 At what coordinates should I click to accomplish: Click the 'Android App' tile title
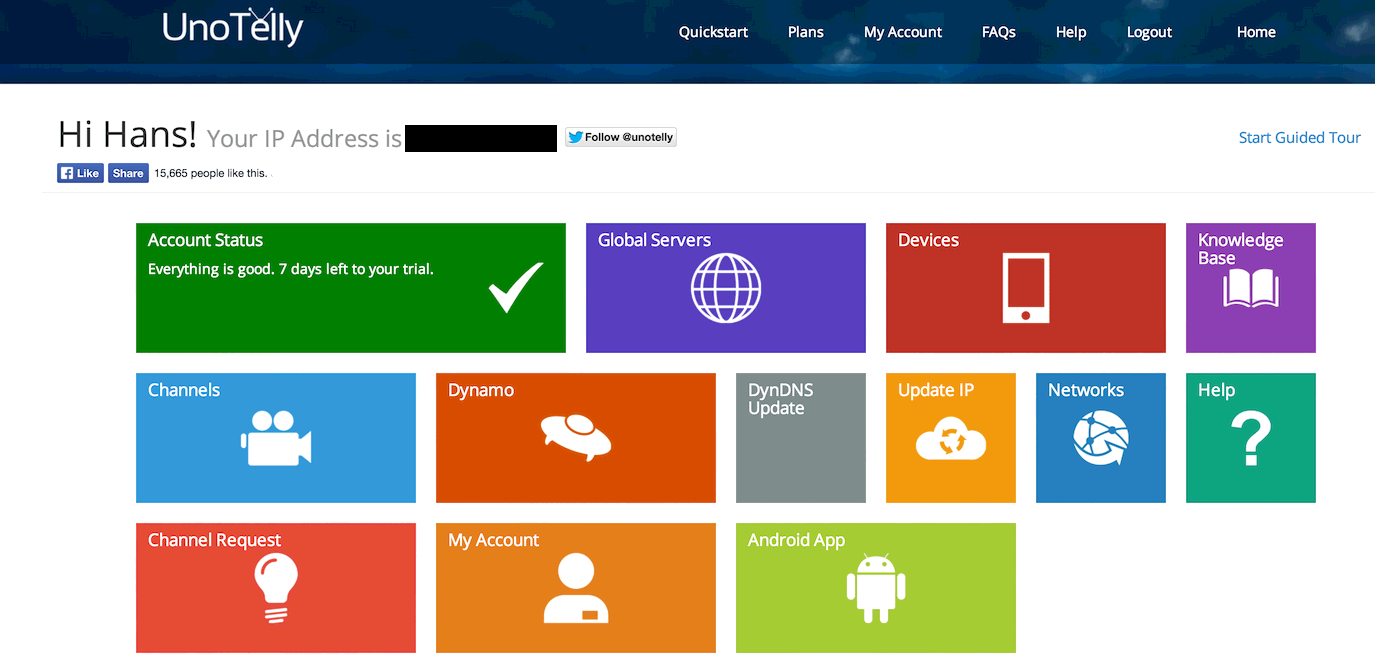[x=796, y=540]
